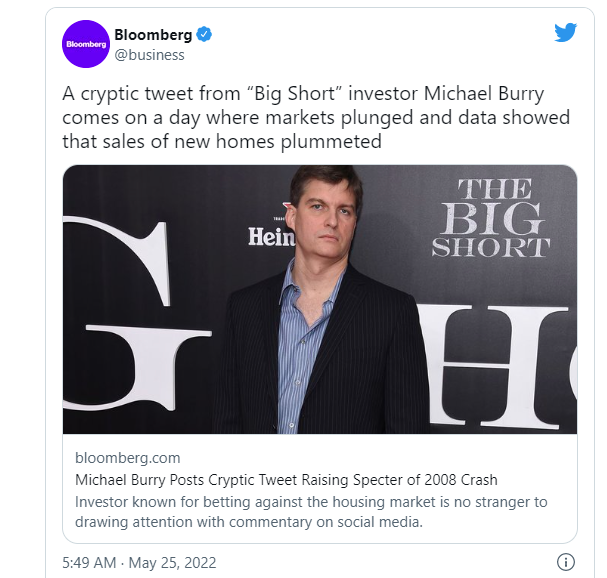This screenshot has width=607, height=578.
Task: Visit the @business handle profile
Action: 148,56
